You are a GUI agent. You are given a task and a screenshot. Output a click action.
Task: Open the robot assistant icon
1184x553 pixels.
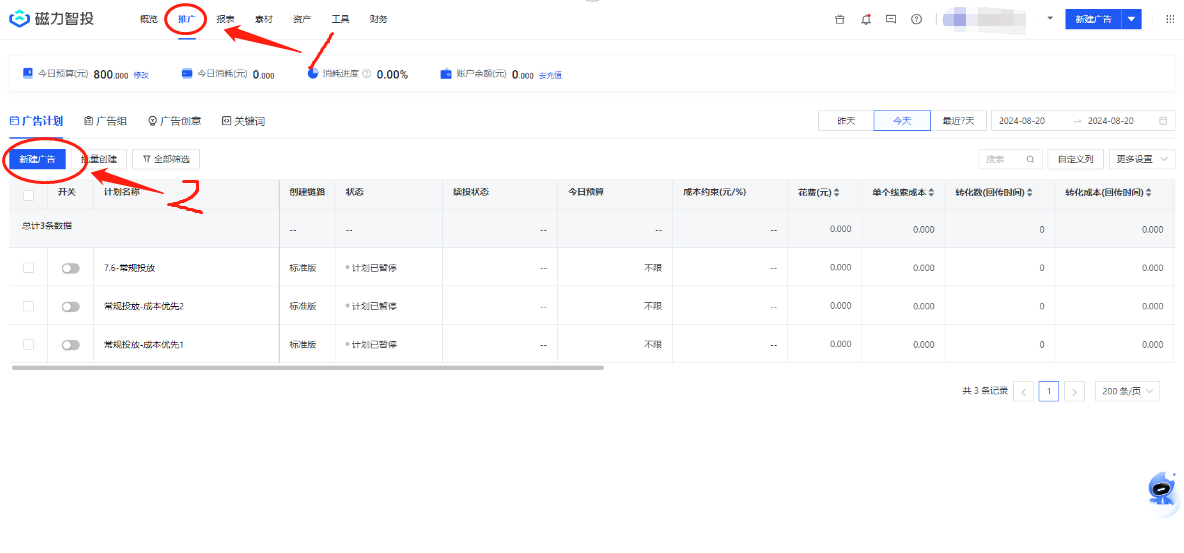pos(1163,489)
